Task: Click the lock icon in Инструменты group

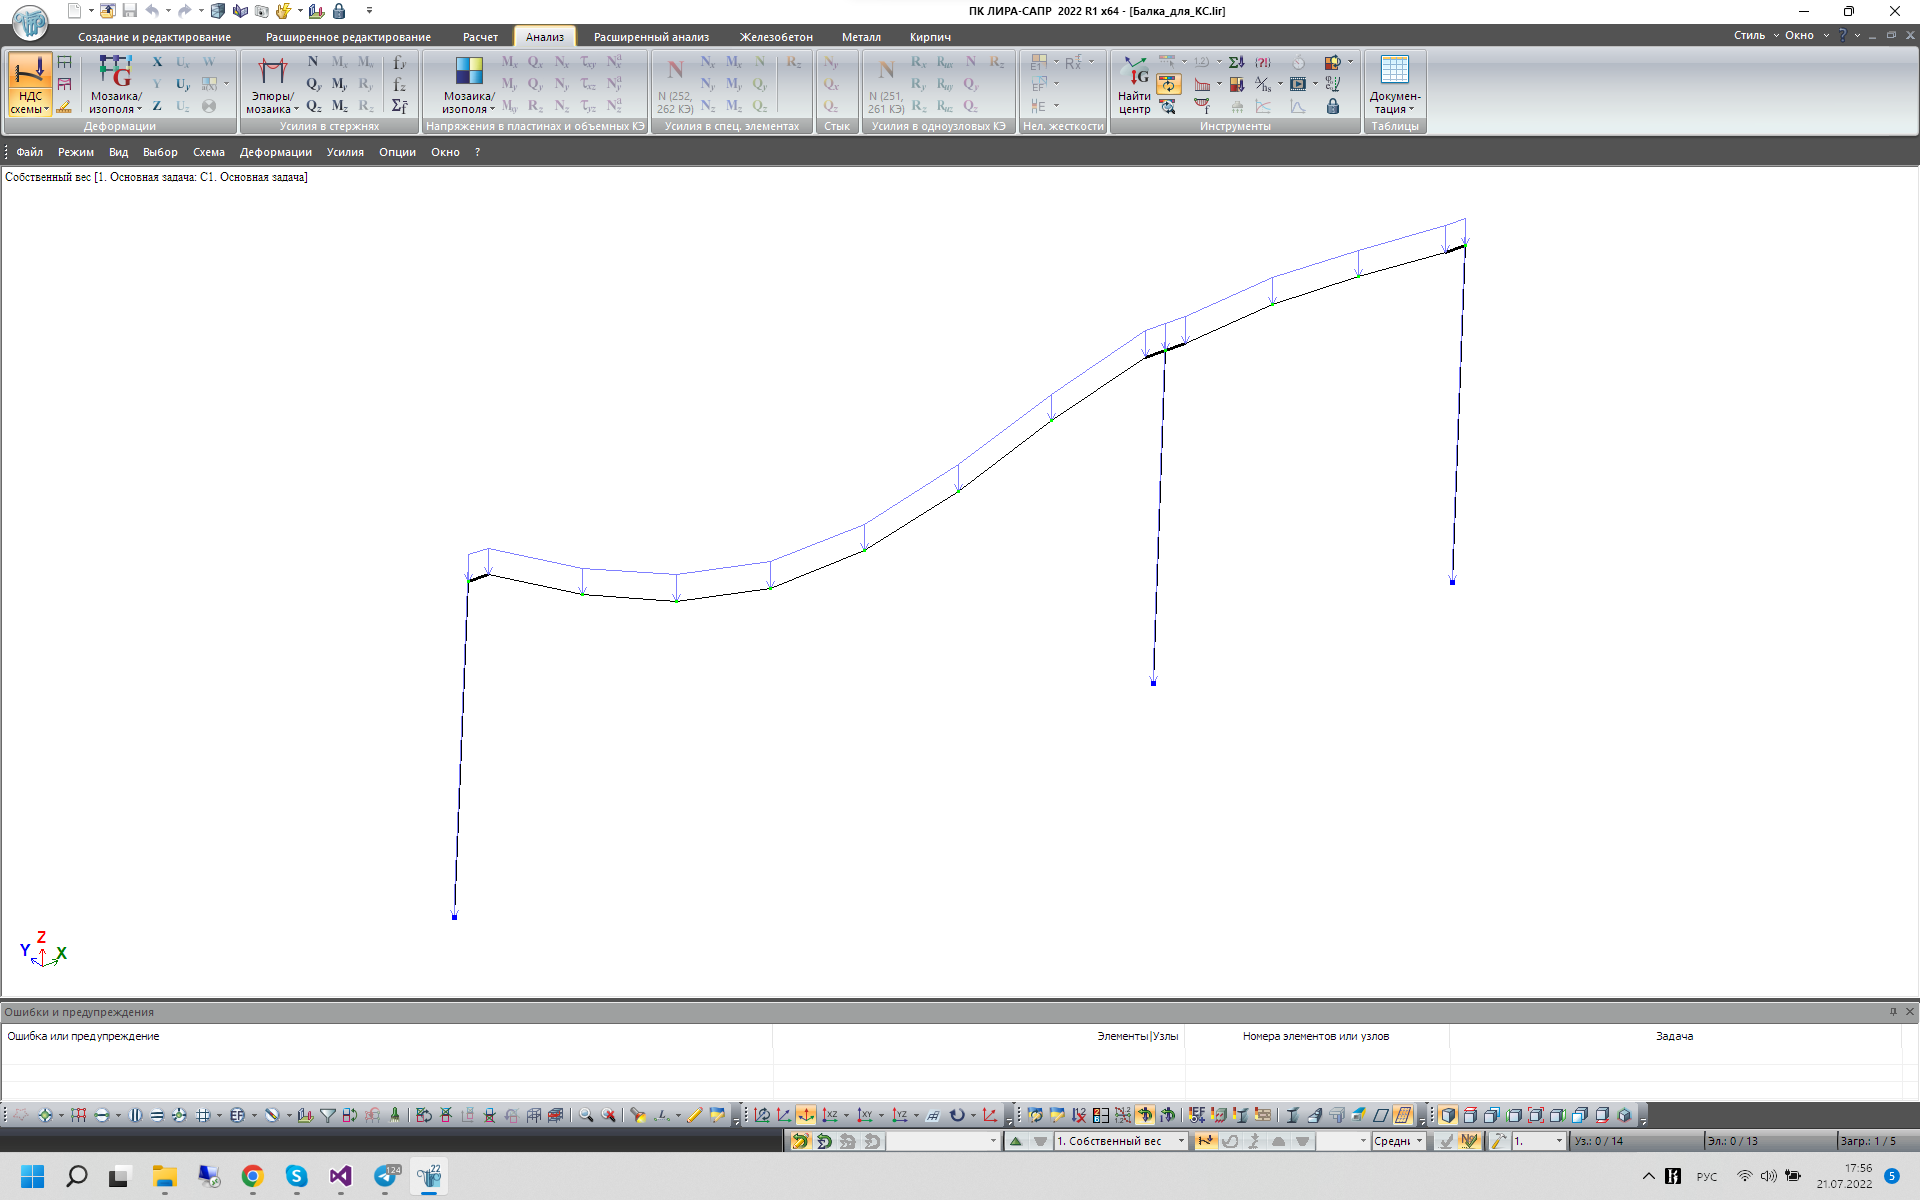Action: pyautogui.click(x=1332, y=106)
